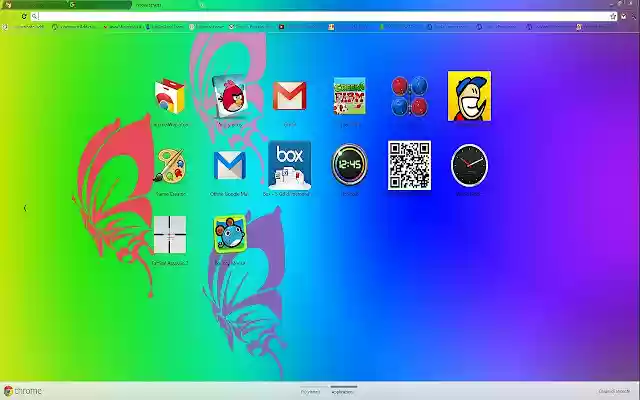This screenshot has height=400, width=640.
Task: Open the red and blue balls app
Action: click(409, 96)
